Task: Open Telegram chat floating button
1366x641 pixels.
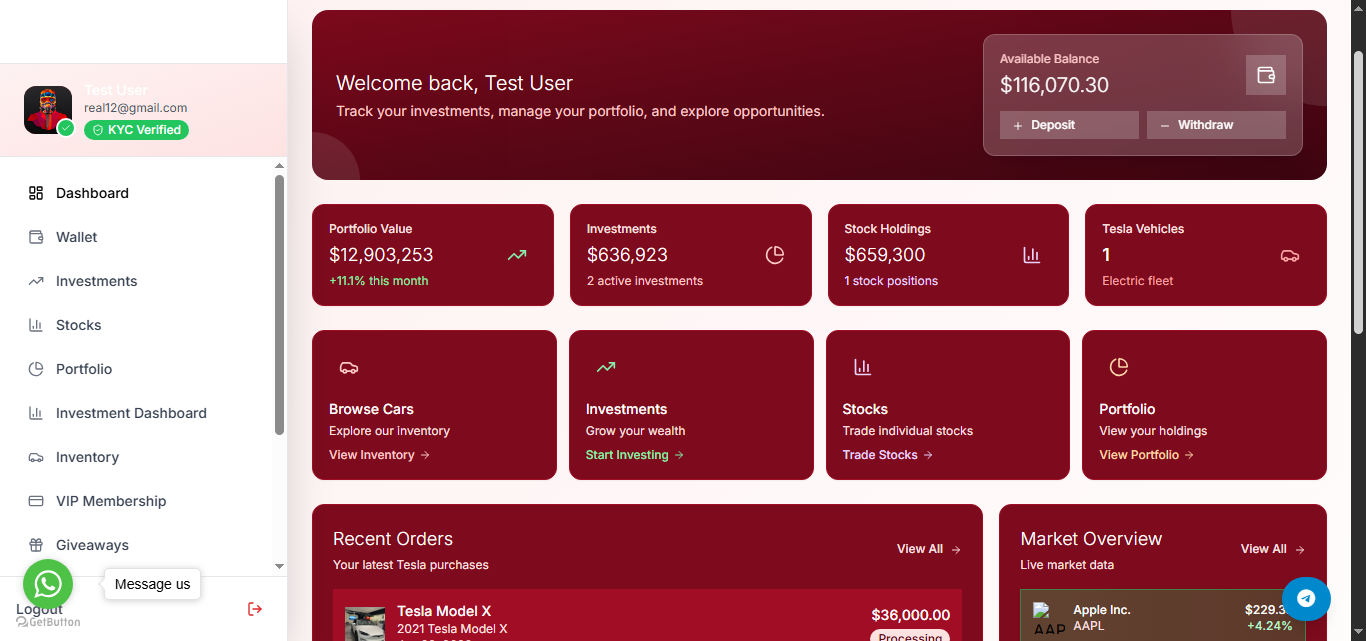Action: click(x=1306, y=598)
